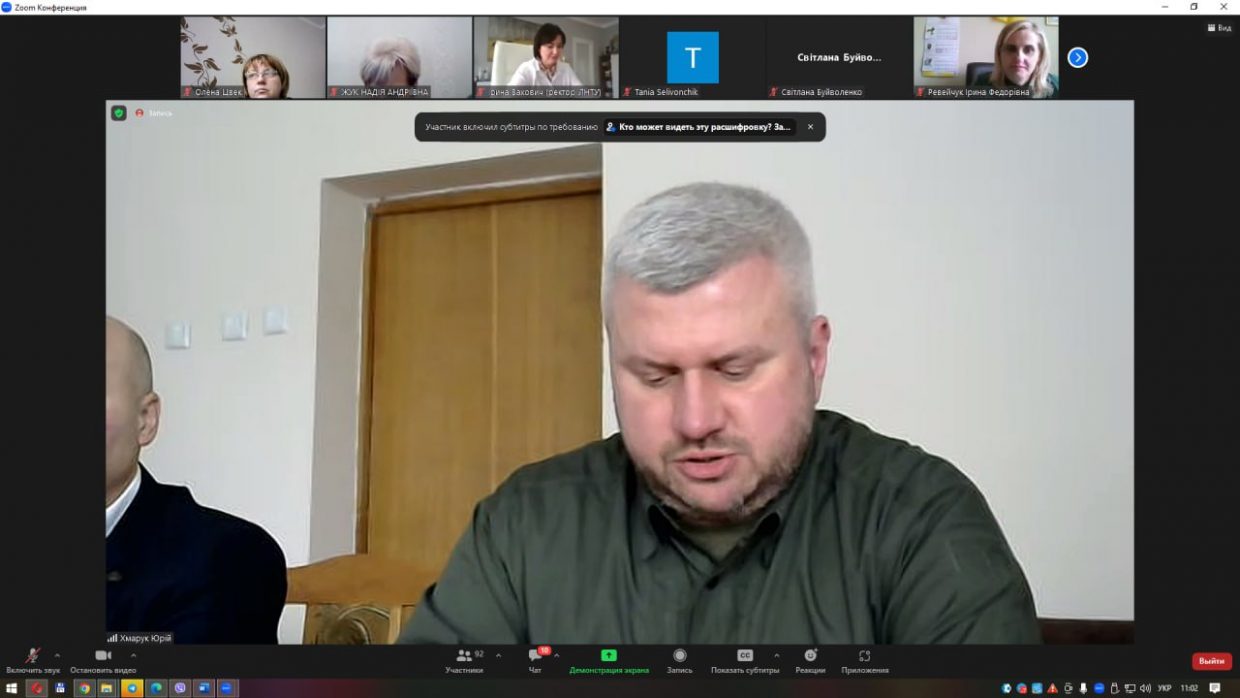The height and width of the screenshot is (698, 1240).
Task: Select Tania Selivonchik participant thumbnail
Action: coord(692,58)
